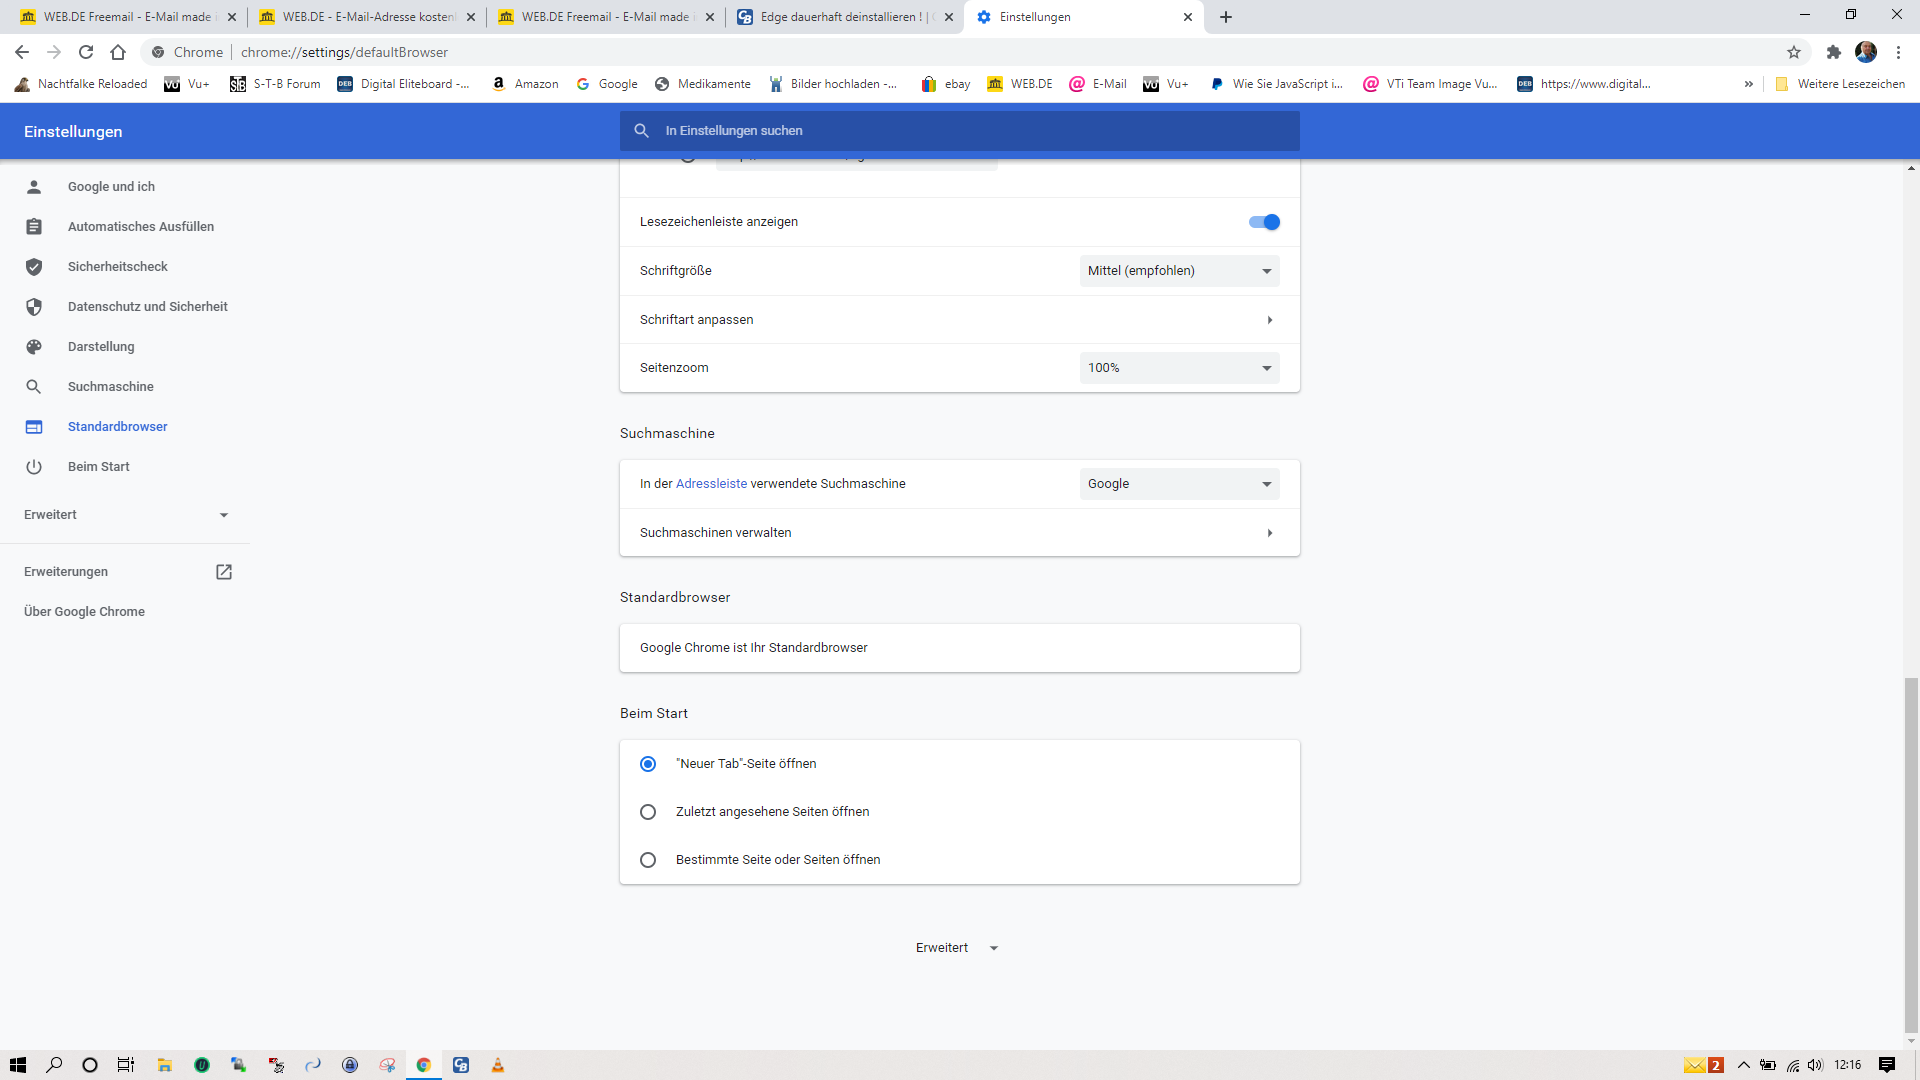The image size is (1920, 1080).
Task: Open Datenschutz und Sicherheit settings section
Action: 147,306
